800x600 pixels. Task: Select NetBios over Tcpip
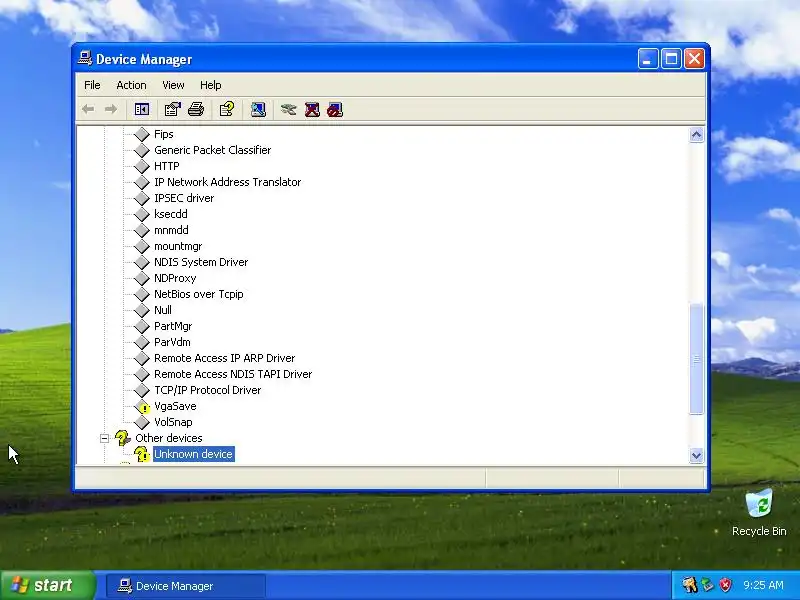click(198, 294)
